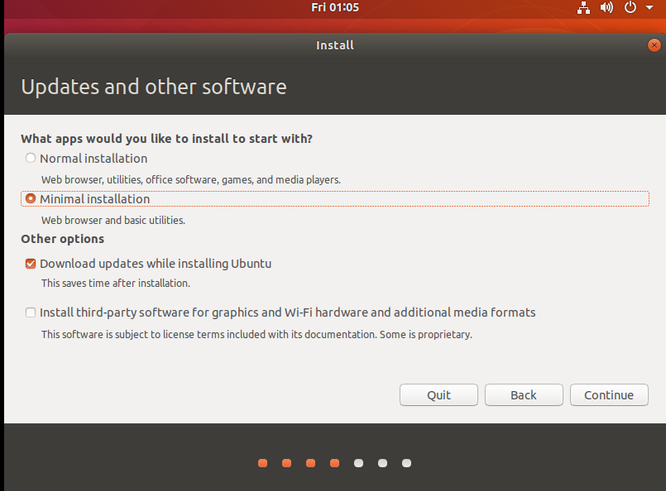Screen dimensions: 666x491
Task: Select the Minimal installation radio button
Action: (x=30, y=199)
